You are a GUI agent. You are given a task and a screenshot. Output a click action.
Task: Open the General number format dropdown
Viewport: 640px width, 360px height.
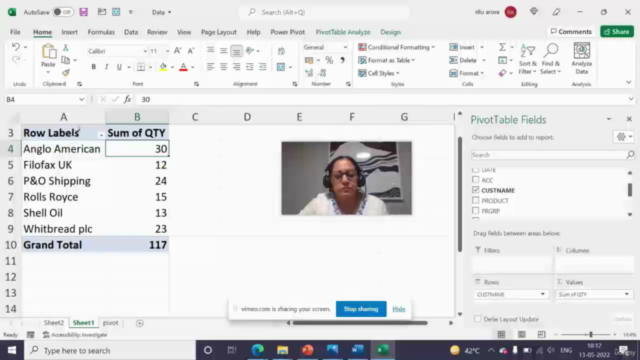pyautogui.click(x=345, y=47)
